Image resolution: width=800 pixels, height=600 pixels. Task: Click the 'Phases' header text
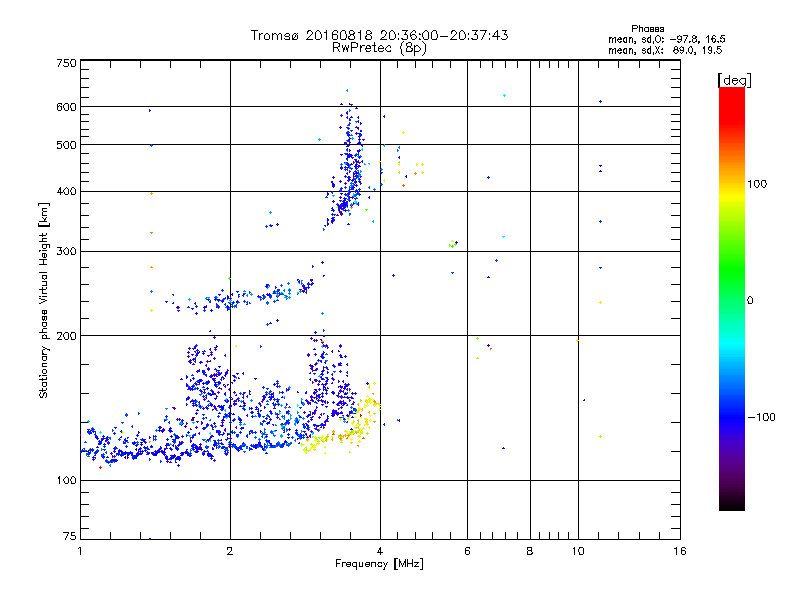pos(647,29)
